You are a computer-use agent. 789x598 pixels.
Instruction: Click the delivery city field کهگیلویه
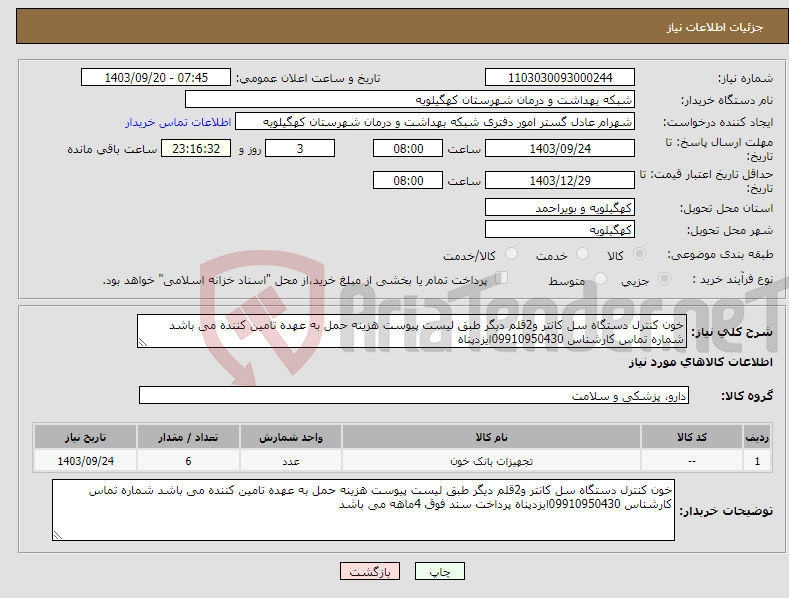tap(560, 230)
